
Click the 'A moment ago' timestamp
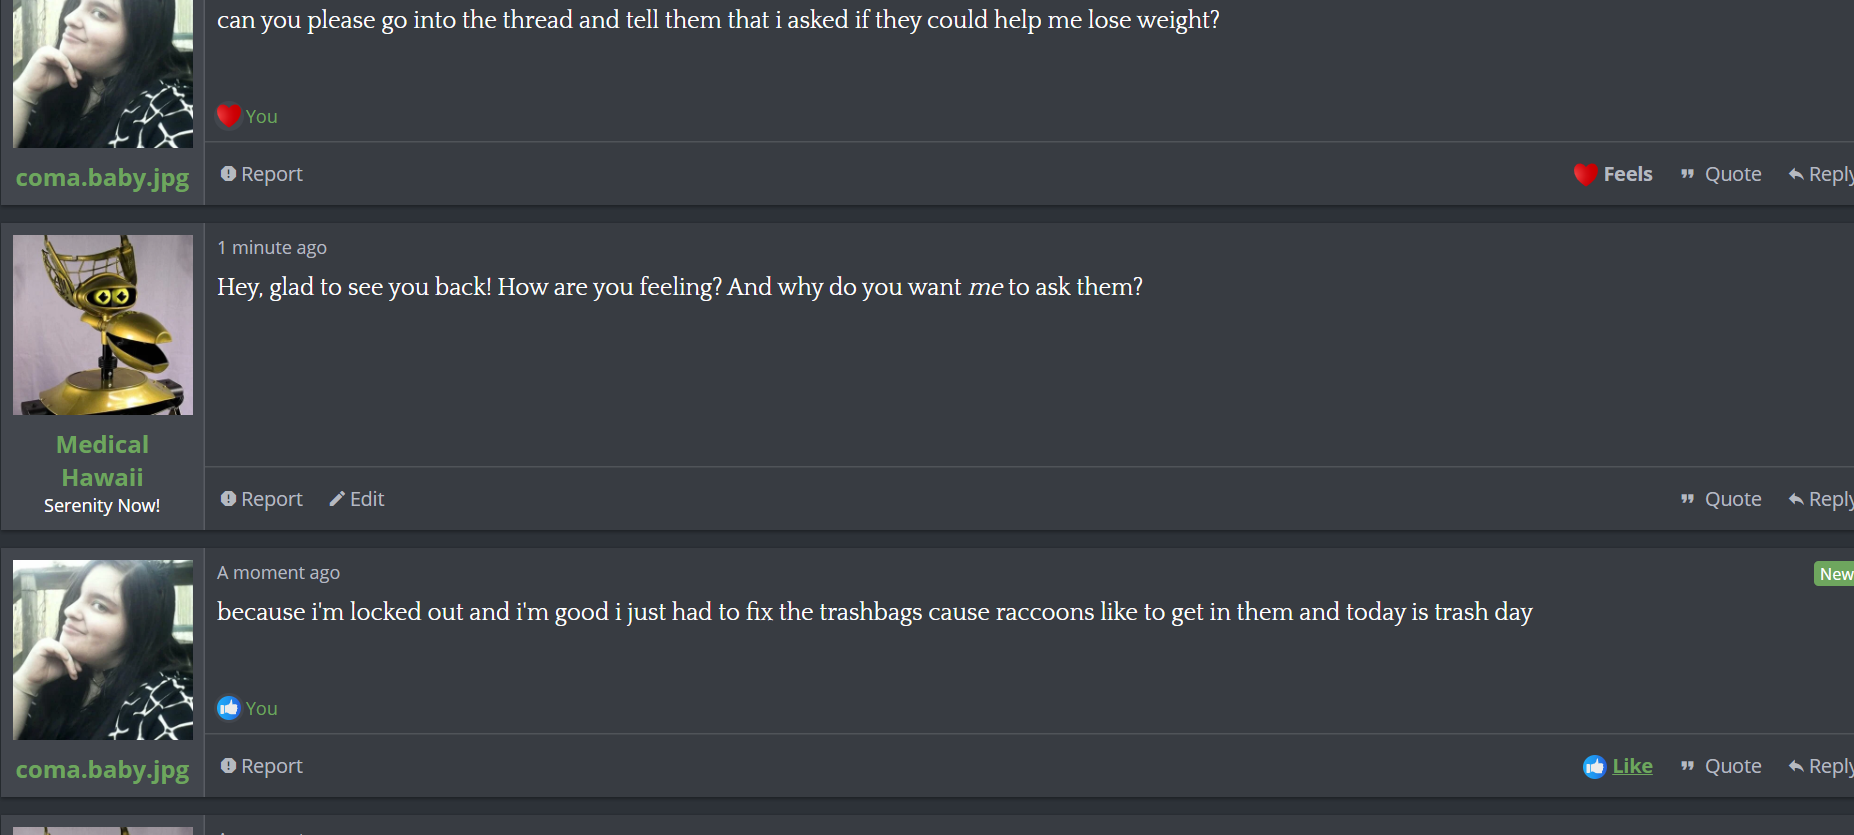(278, 572)
